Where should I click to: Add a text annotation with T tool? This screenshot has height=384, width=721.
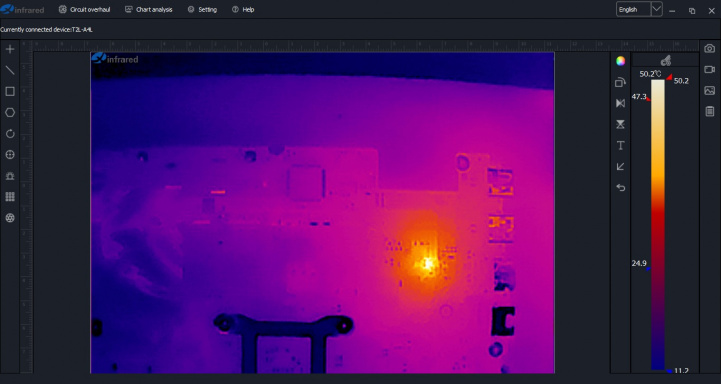620,145
